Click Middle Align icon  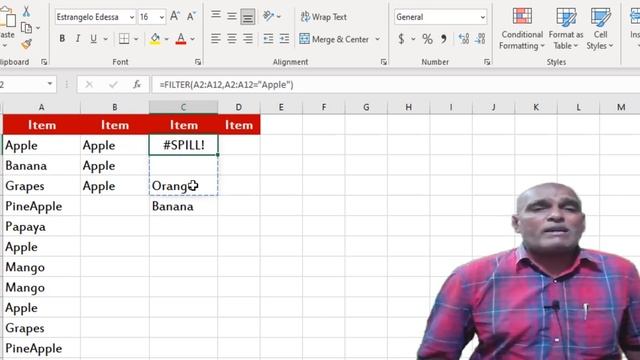(x=232, y=16)
